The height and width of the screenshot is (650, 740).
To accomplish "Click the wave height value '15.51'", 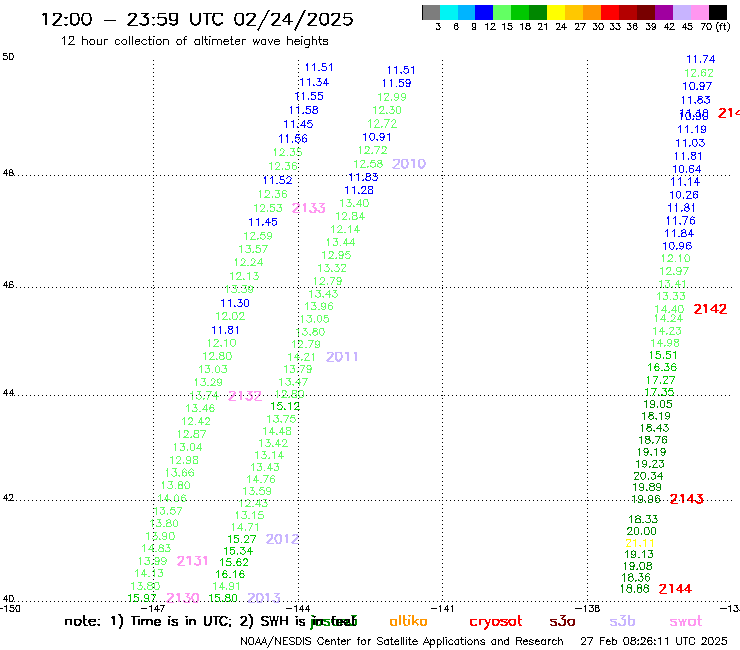I will 663,355.
